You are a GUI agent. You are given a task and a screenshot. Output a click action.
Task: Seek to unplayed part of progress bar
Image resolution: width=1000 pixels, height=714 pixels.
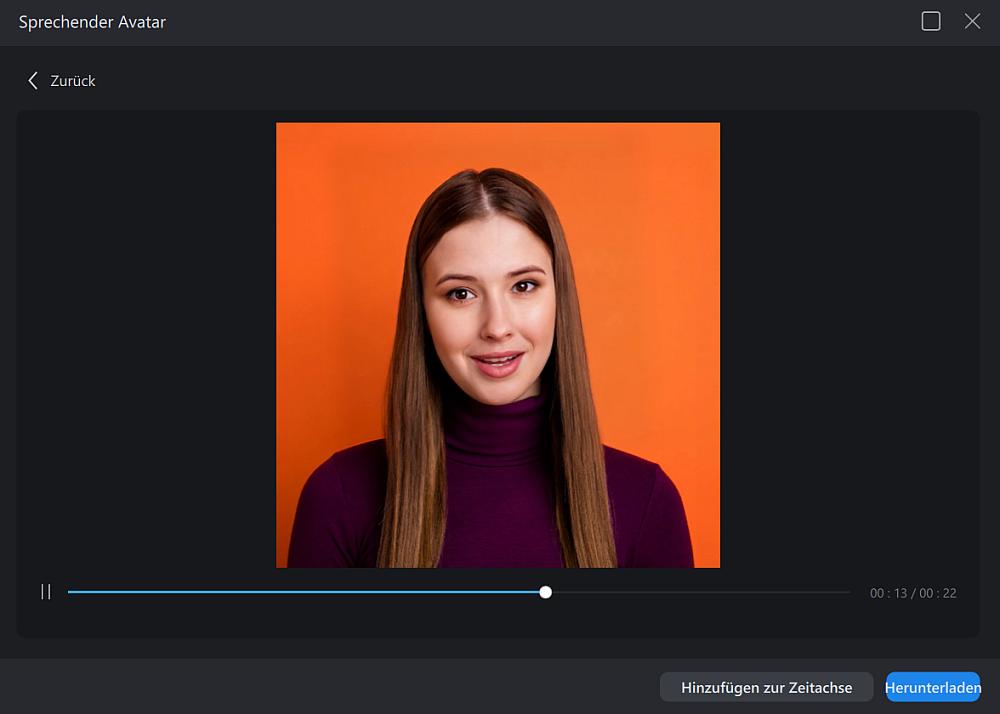(x=701, y=592)
